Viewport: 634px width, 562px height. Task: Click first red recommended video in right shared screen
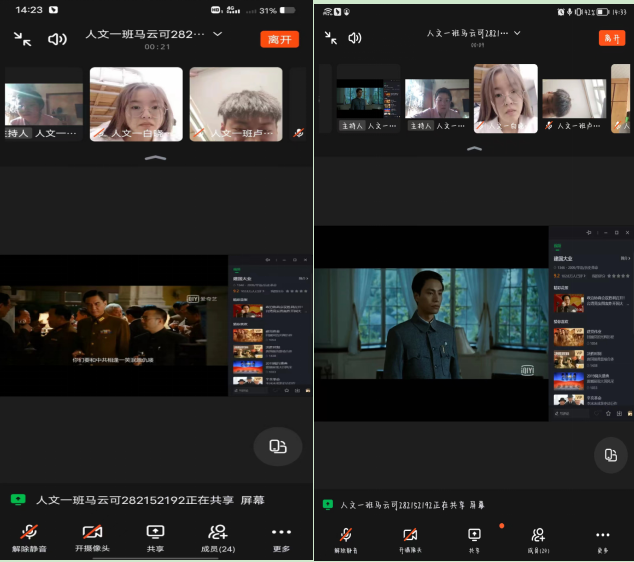(568, 303)
